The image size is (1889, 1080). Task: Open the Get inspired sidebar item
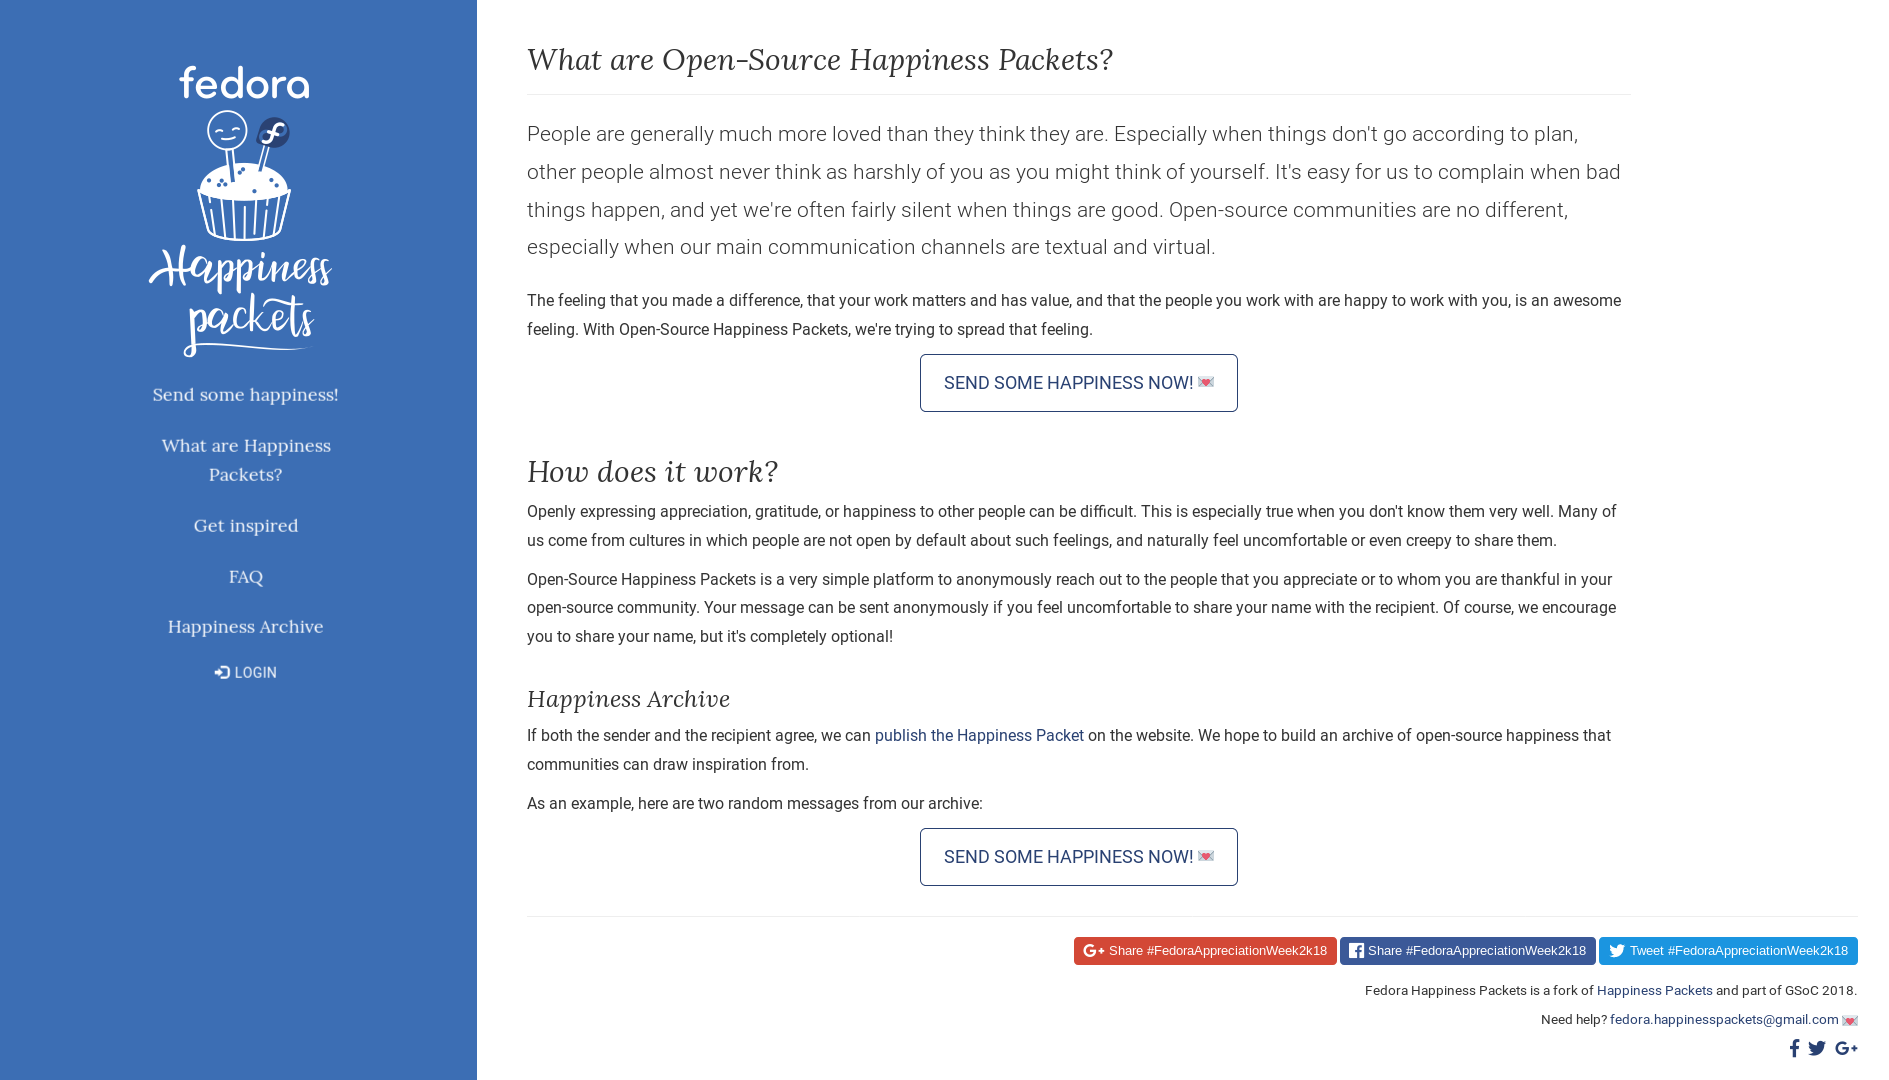245,526
